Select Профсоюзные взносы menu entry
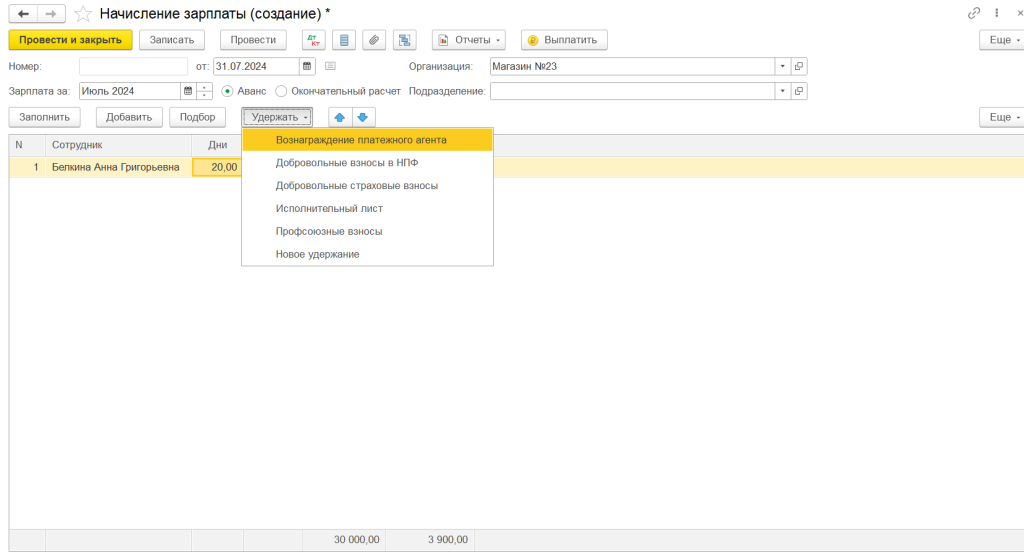This screenshot has height=553, width=1024. 329,232
